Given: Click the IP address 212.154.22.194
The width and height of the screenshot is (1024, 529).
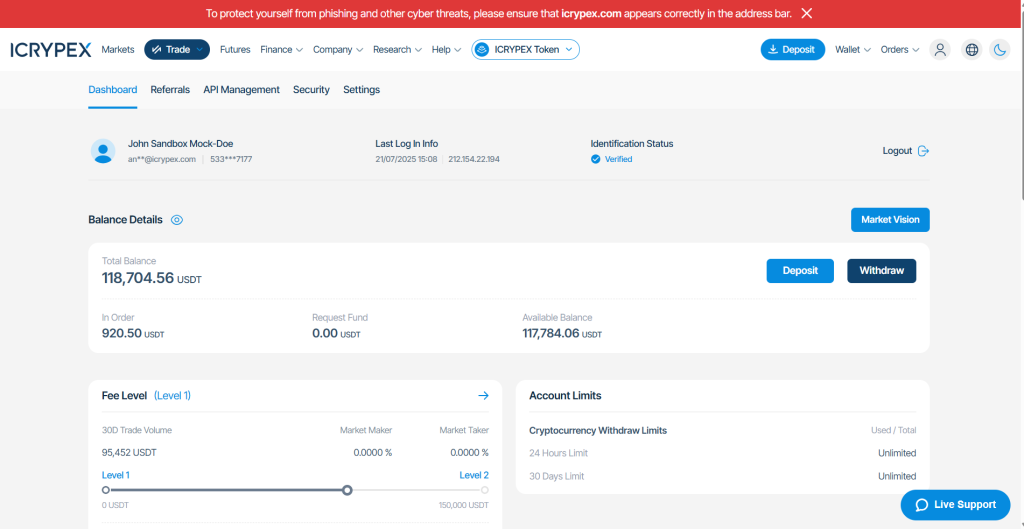Looking at the screenshot, I should (474, 159).
